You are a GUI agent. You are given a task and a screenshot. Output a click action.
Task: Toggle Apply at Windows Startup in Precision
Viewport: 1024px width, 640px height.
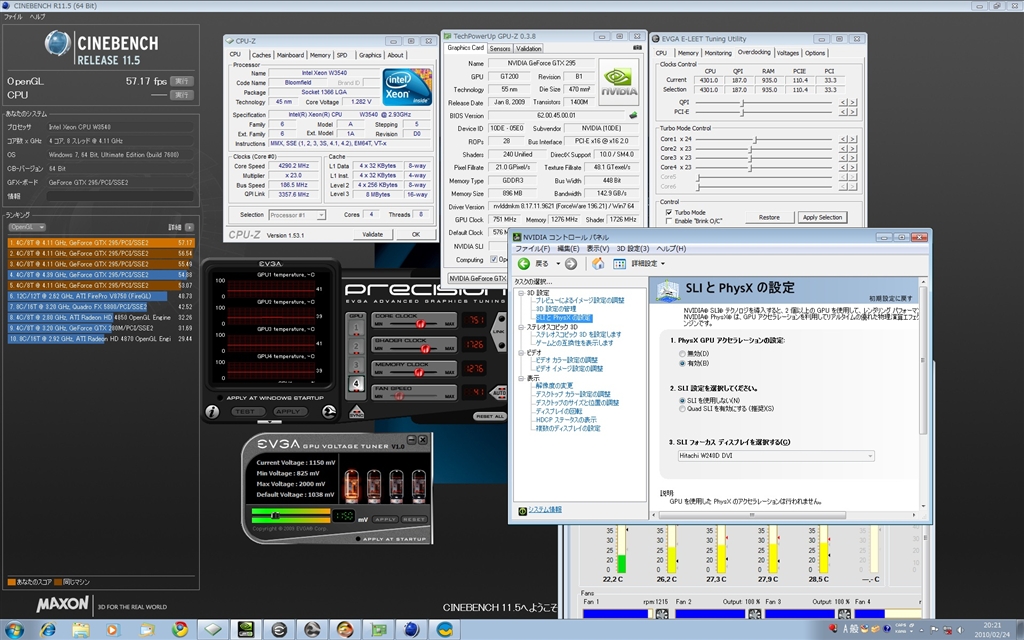[x=219, y=398]
